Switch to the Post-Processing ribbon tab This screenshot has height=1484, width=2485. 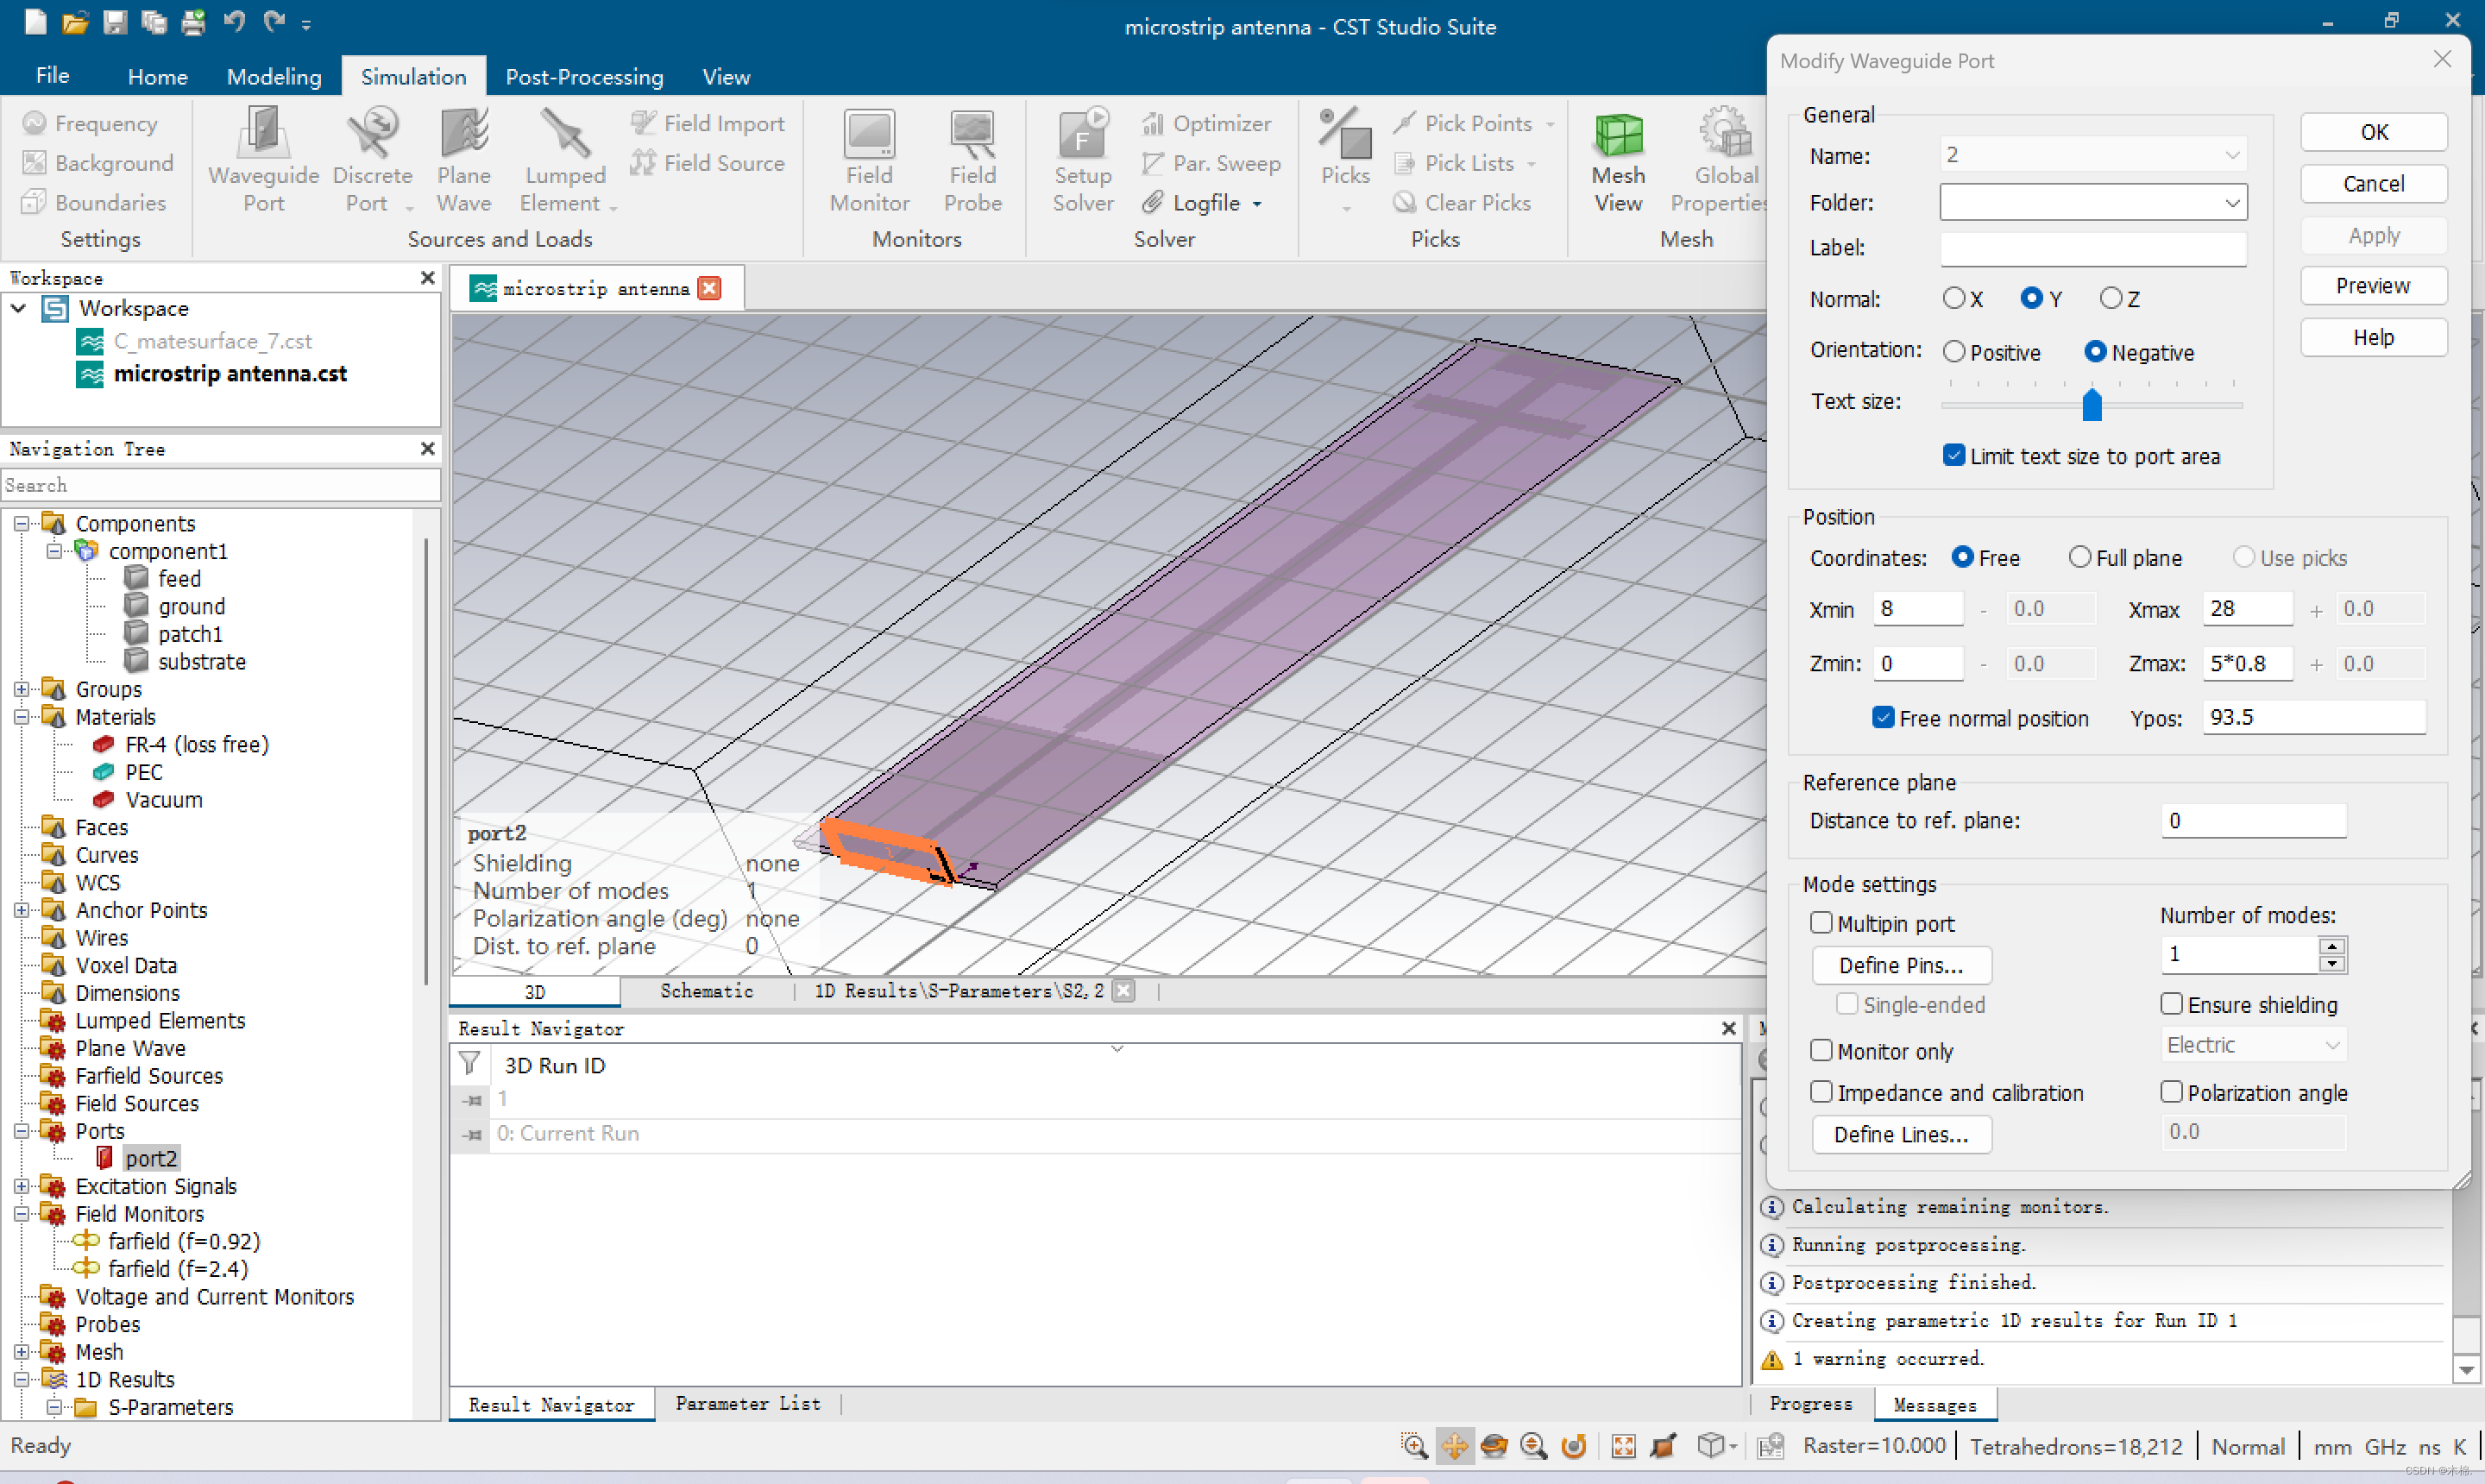tap(584, 77)
